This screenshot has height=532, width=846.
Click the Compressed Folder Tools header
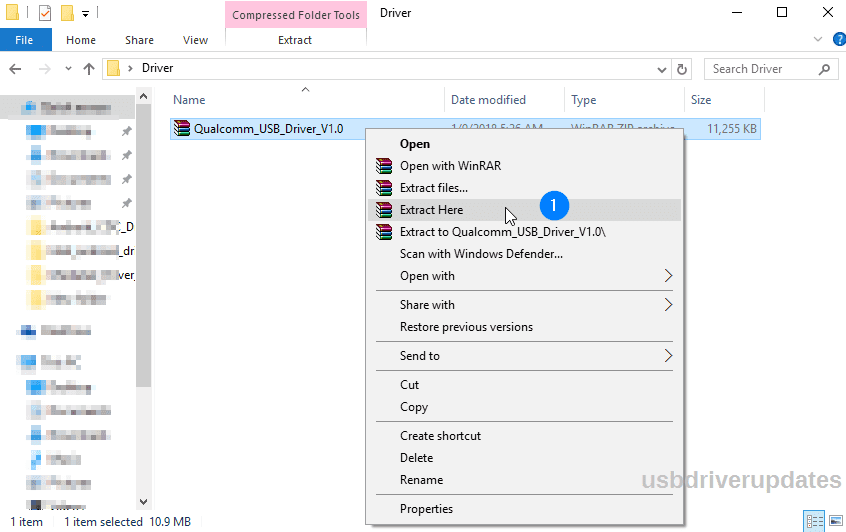pyautogui.click(x=296, y=15)
